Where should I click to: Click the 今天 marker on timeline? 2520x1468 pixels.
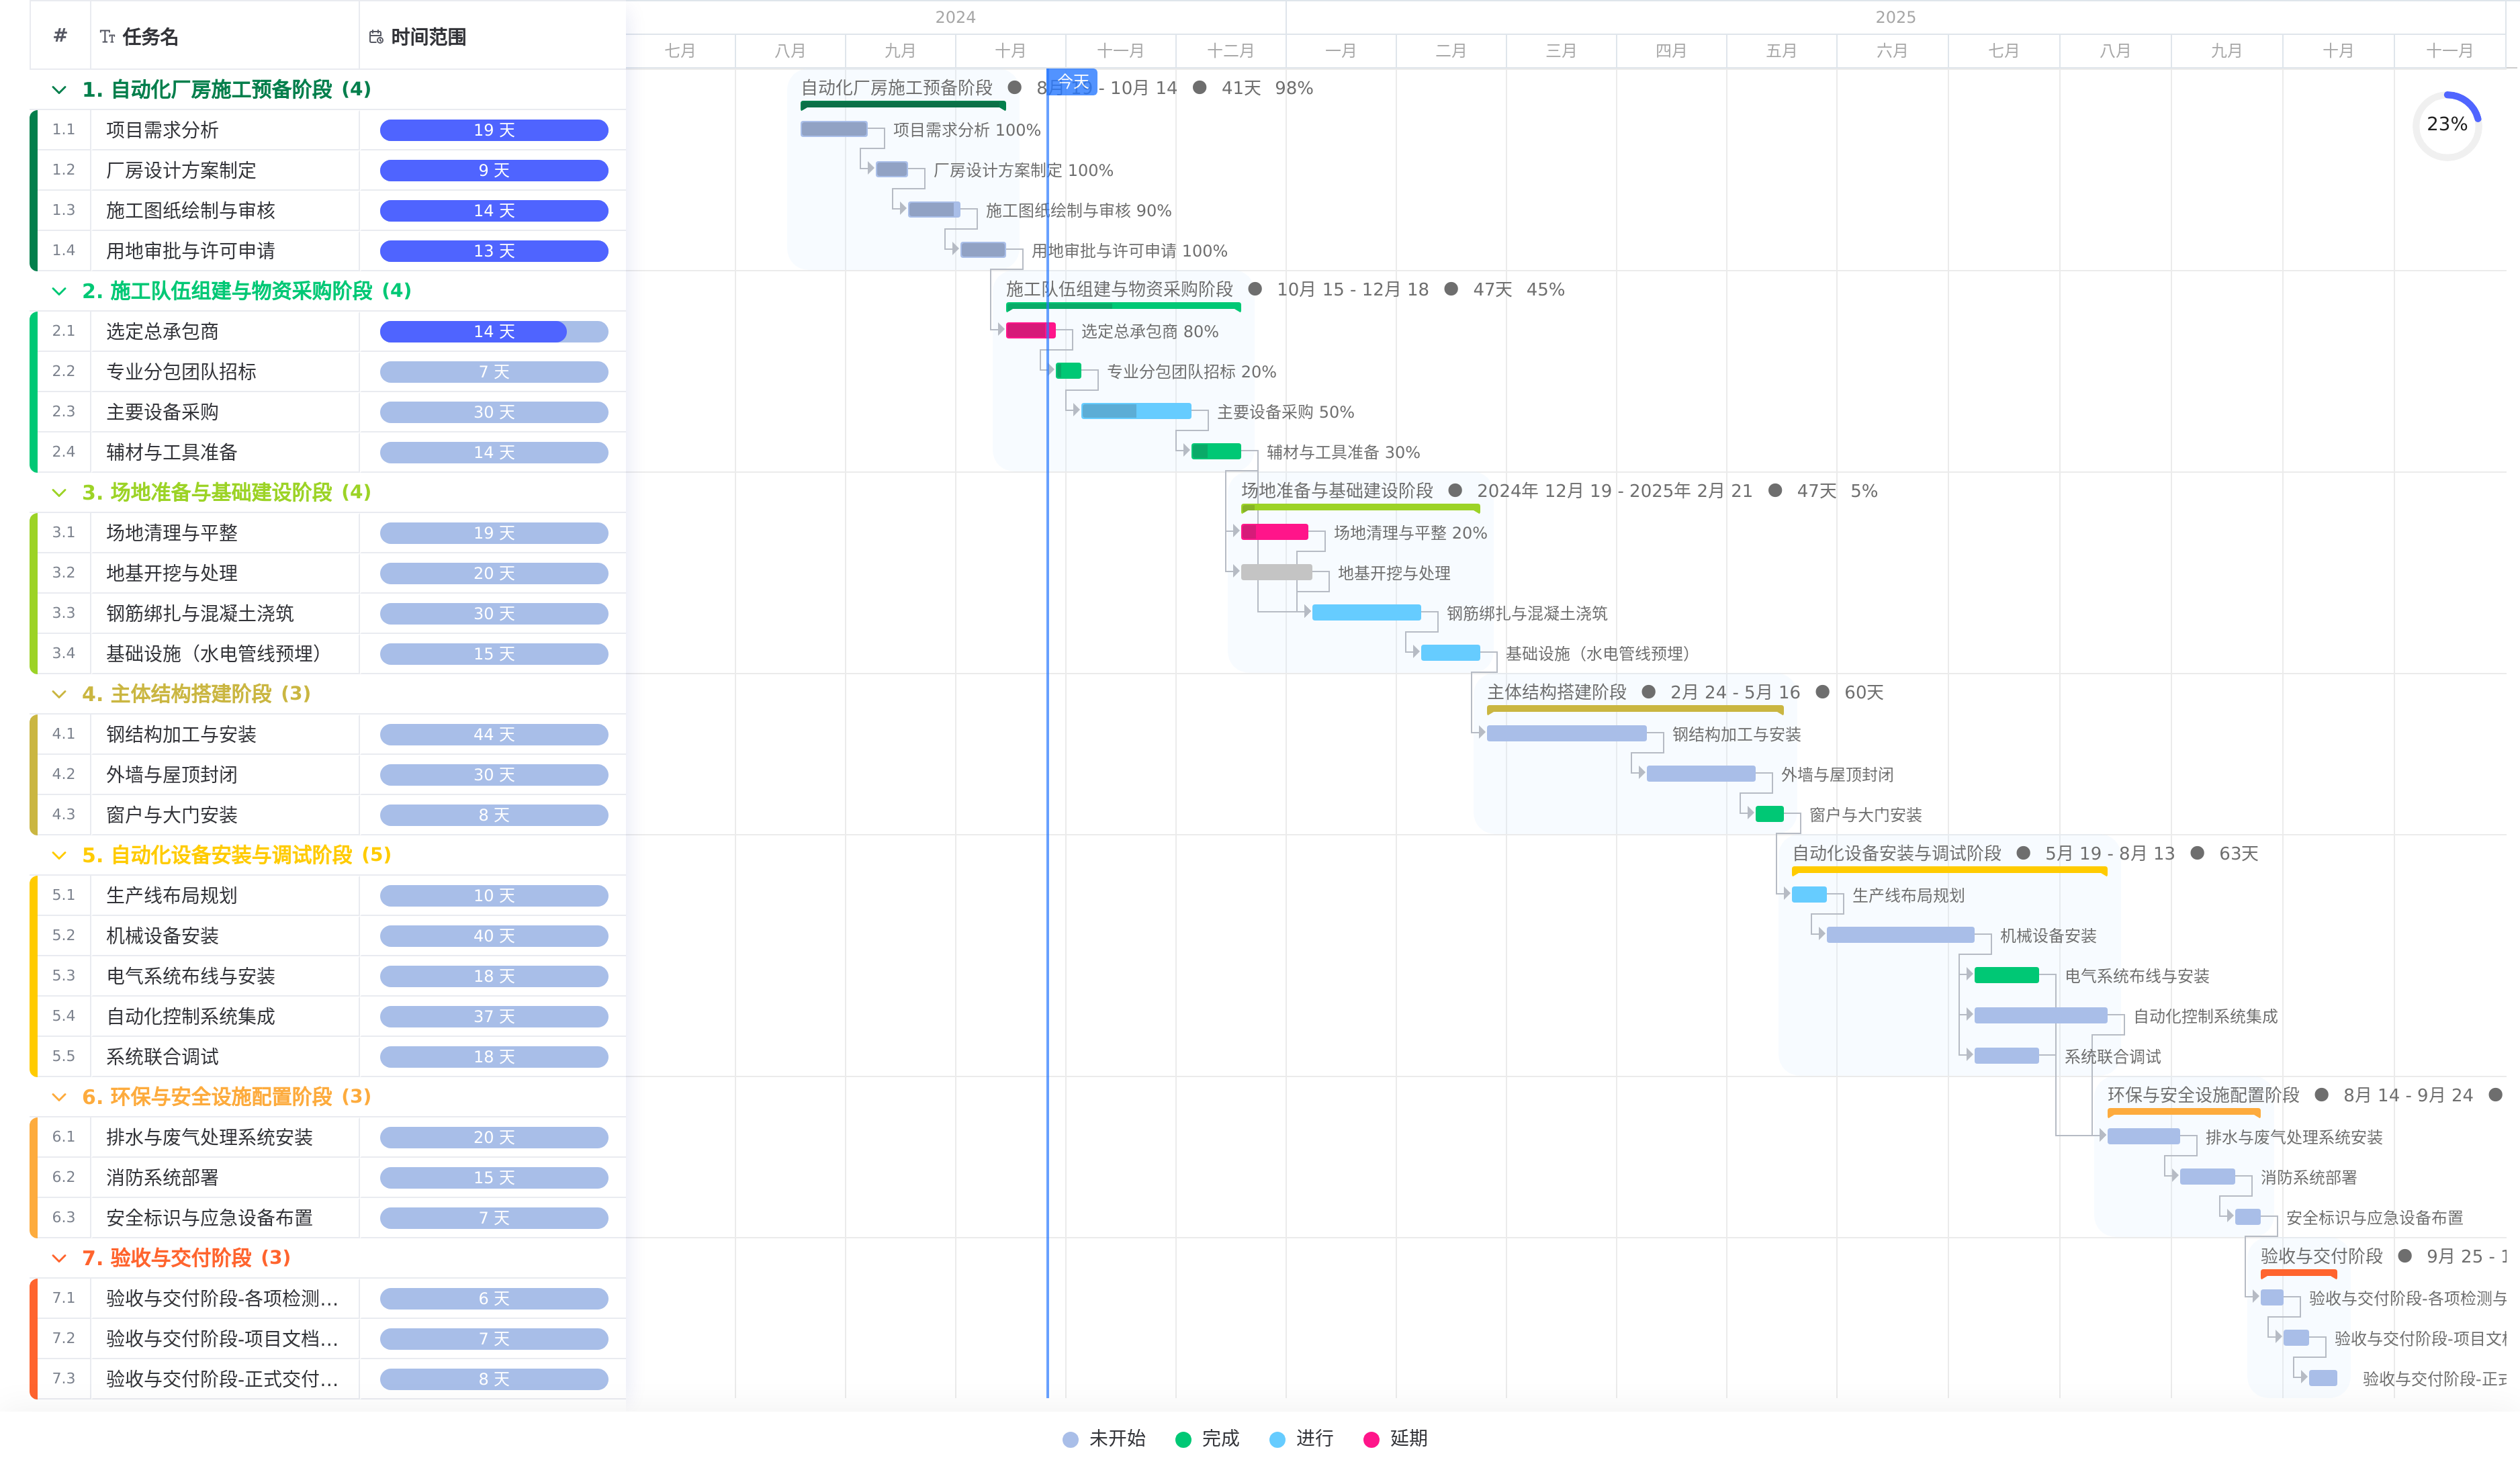pos(1072,82)
